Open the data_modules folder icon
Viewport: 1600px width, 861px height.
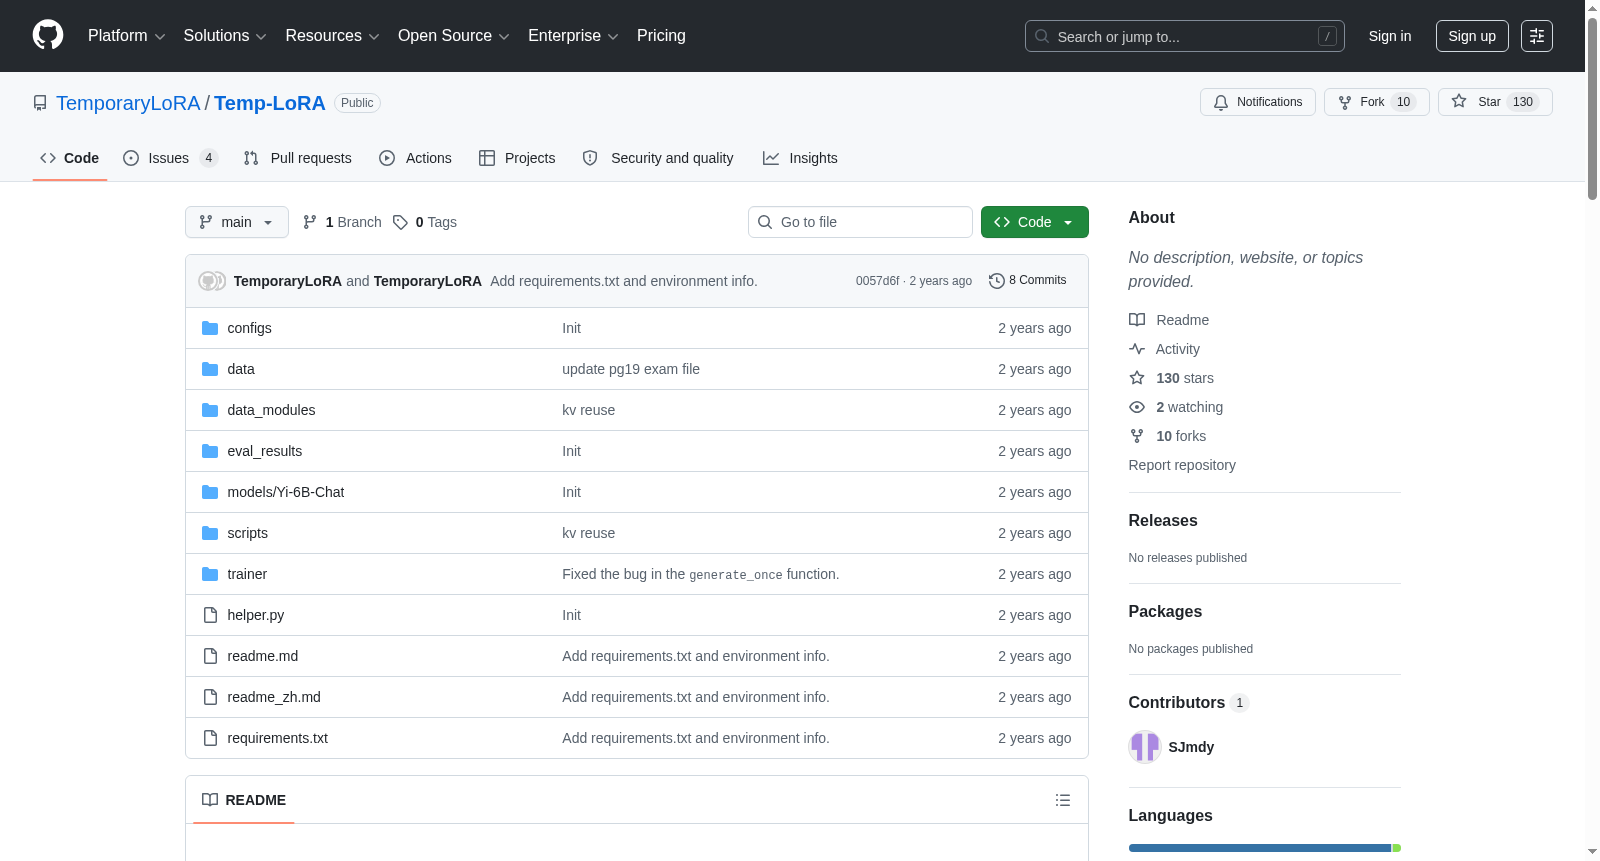(210, 410)
